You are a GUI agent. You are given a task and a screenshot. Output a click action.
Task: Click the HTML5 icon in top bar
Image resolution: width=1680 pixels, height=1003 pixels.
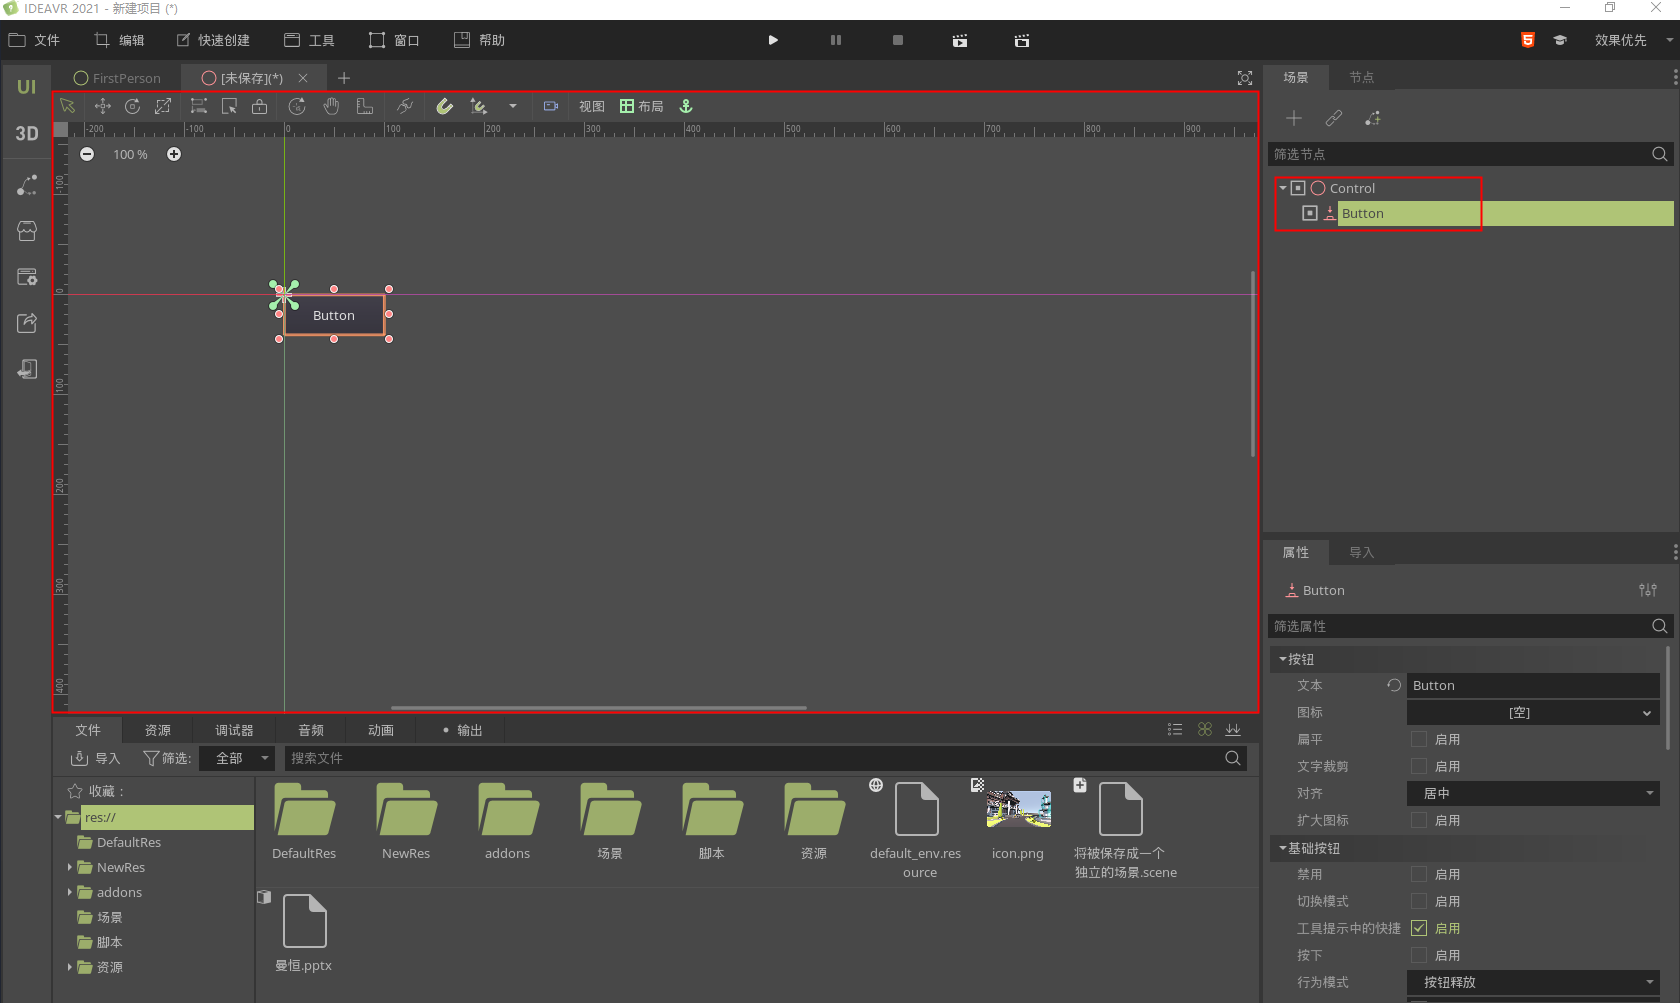(1528, 40)
